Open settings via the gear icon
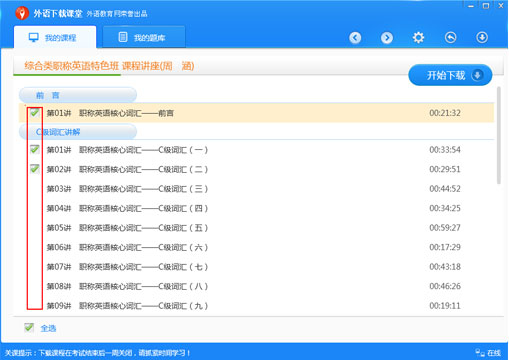The width and height of the screenshot is (509, 360). (x=418, y=38)
